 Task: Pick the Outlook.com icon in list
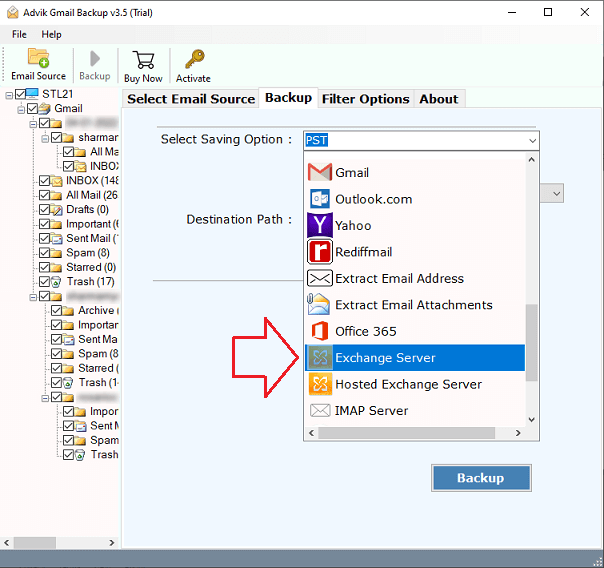320,199
